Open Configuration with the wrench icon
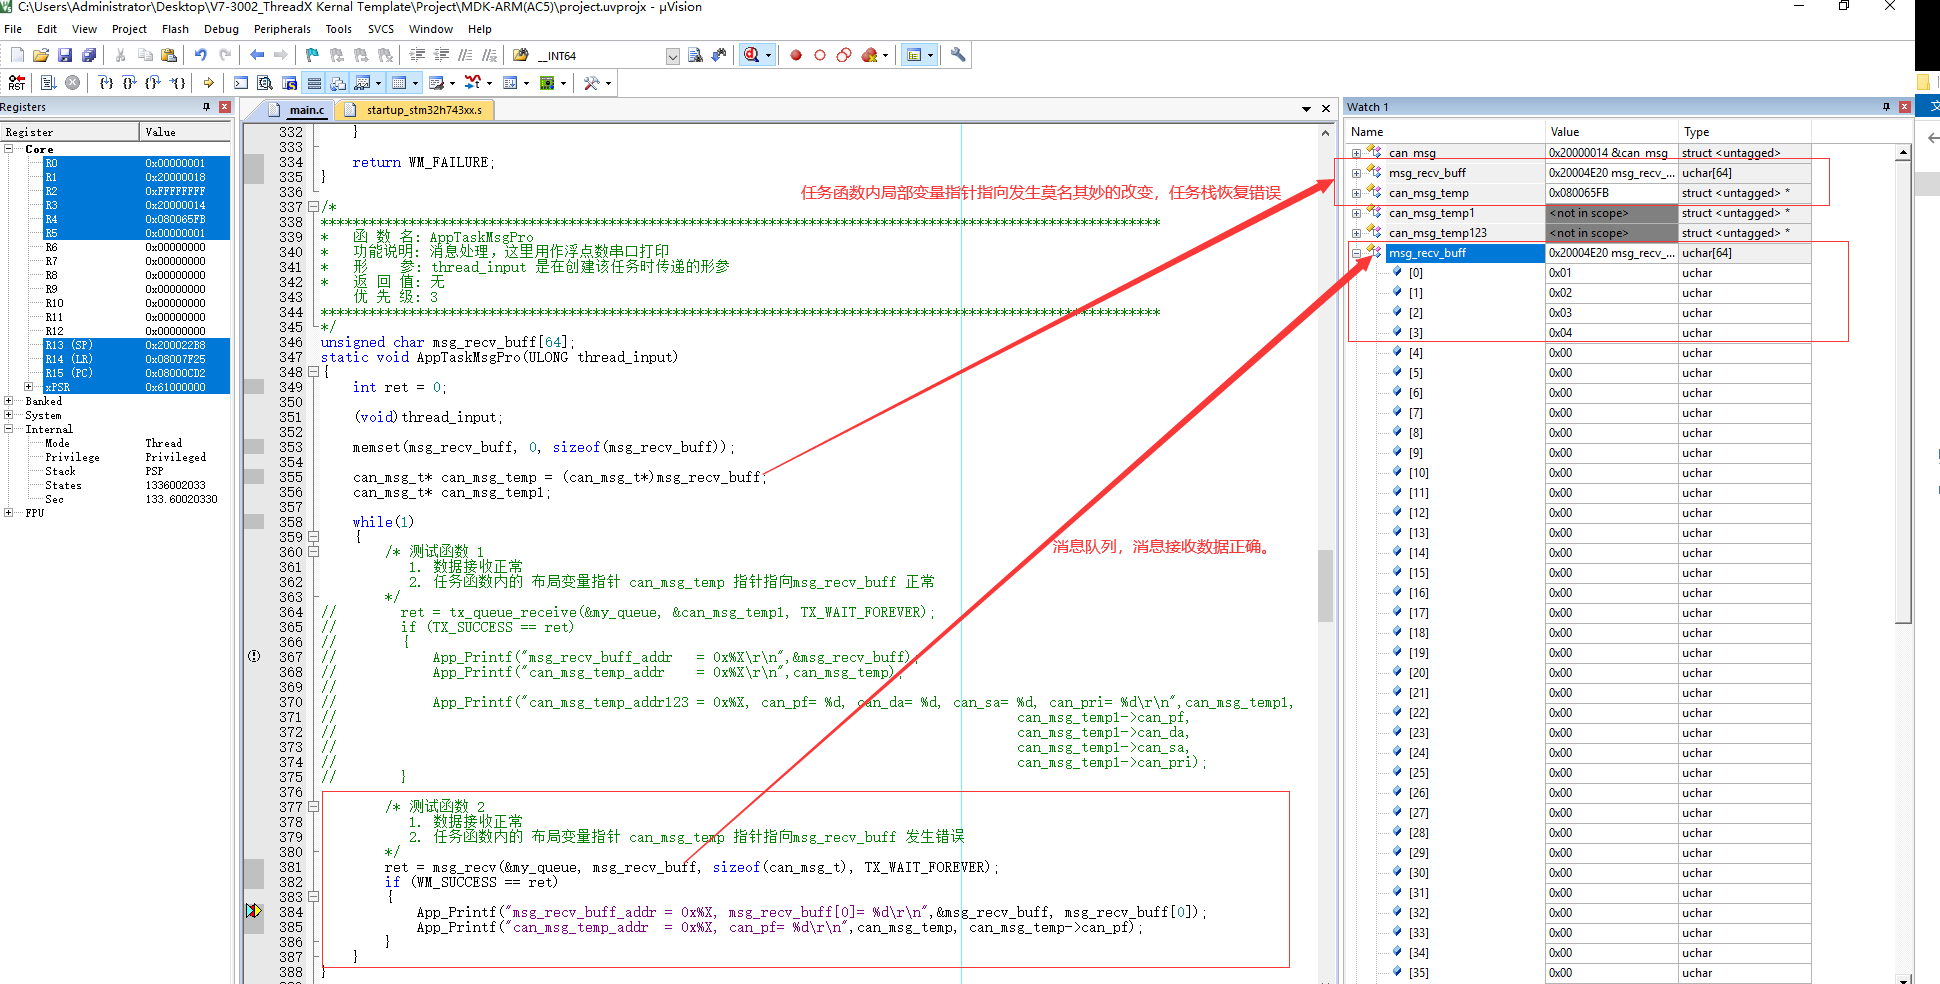This screenshot has height=984, width=1940. click(x=958, y=56)
